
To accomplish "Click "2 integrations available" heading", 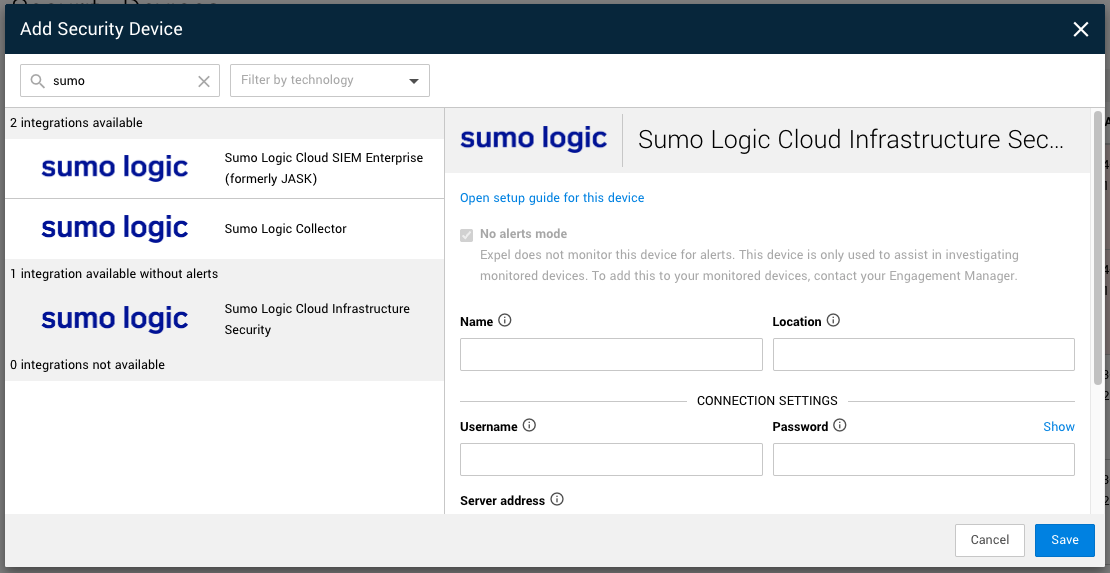I will pos(76,123).
